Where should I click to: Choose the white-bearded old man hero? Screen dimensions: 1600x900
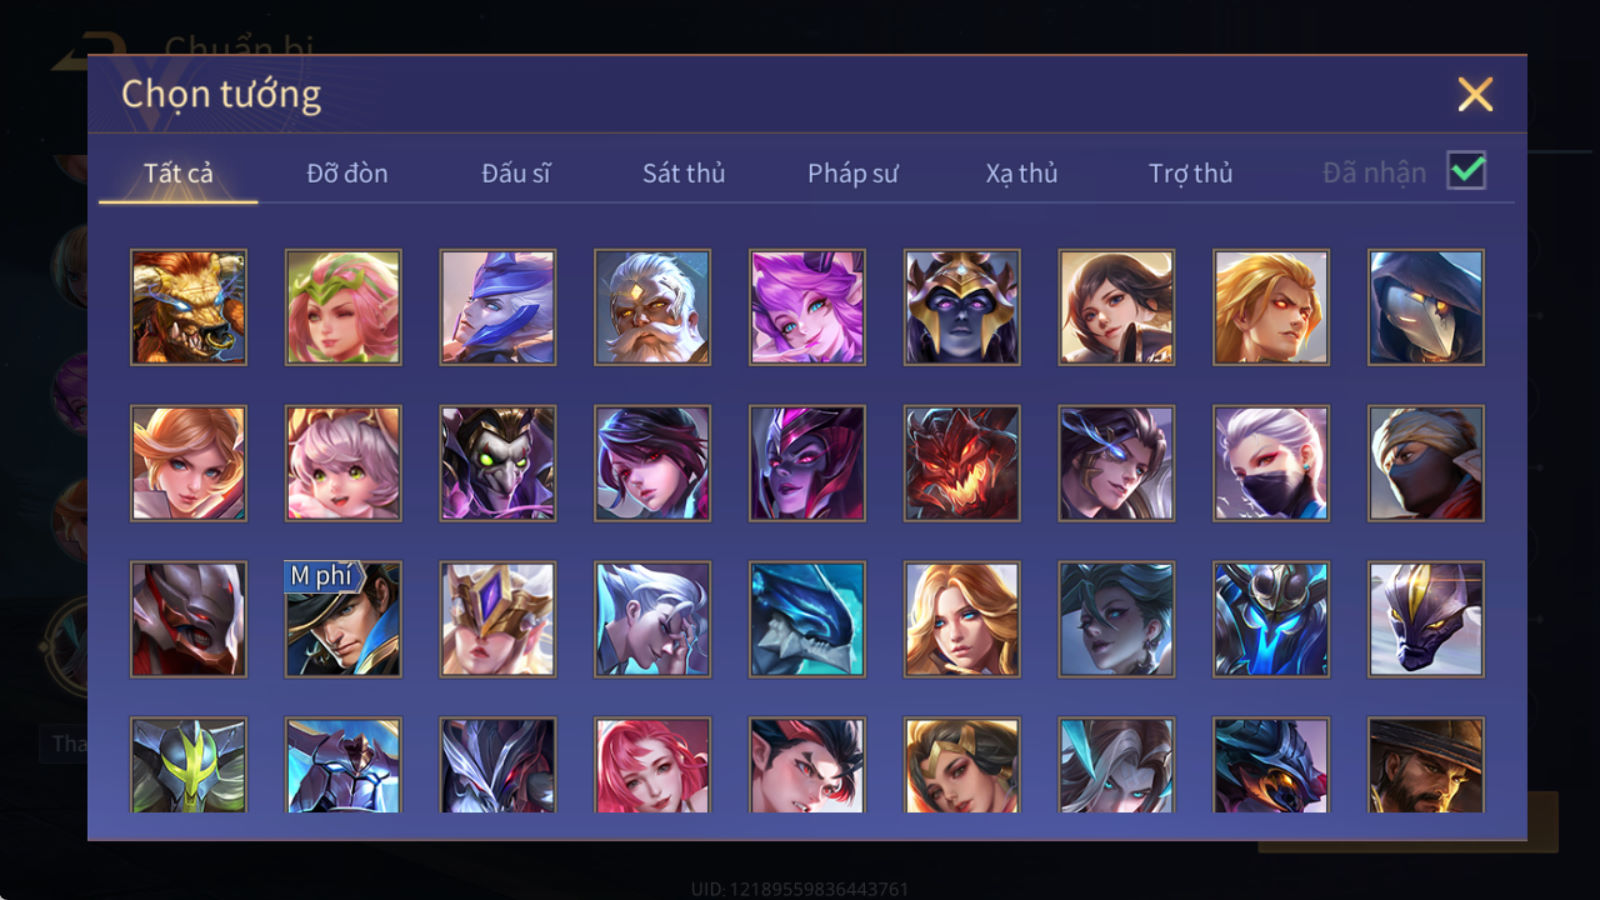652,307
